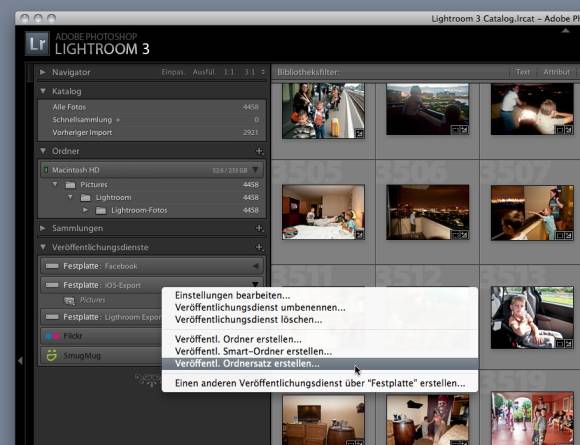Select the SmugMug publish service
Image resolution: width=580 pixels, height=445 pixels.
click(x=101, y=355)
